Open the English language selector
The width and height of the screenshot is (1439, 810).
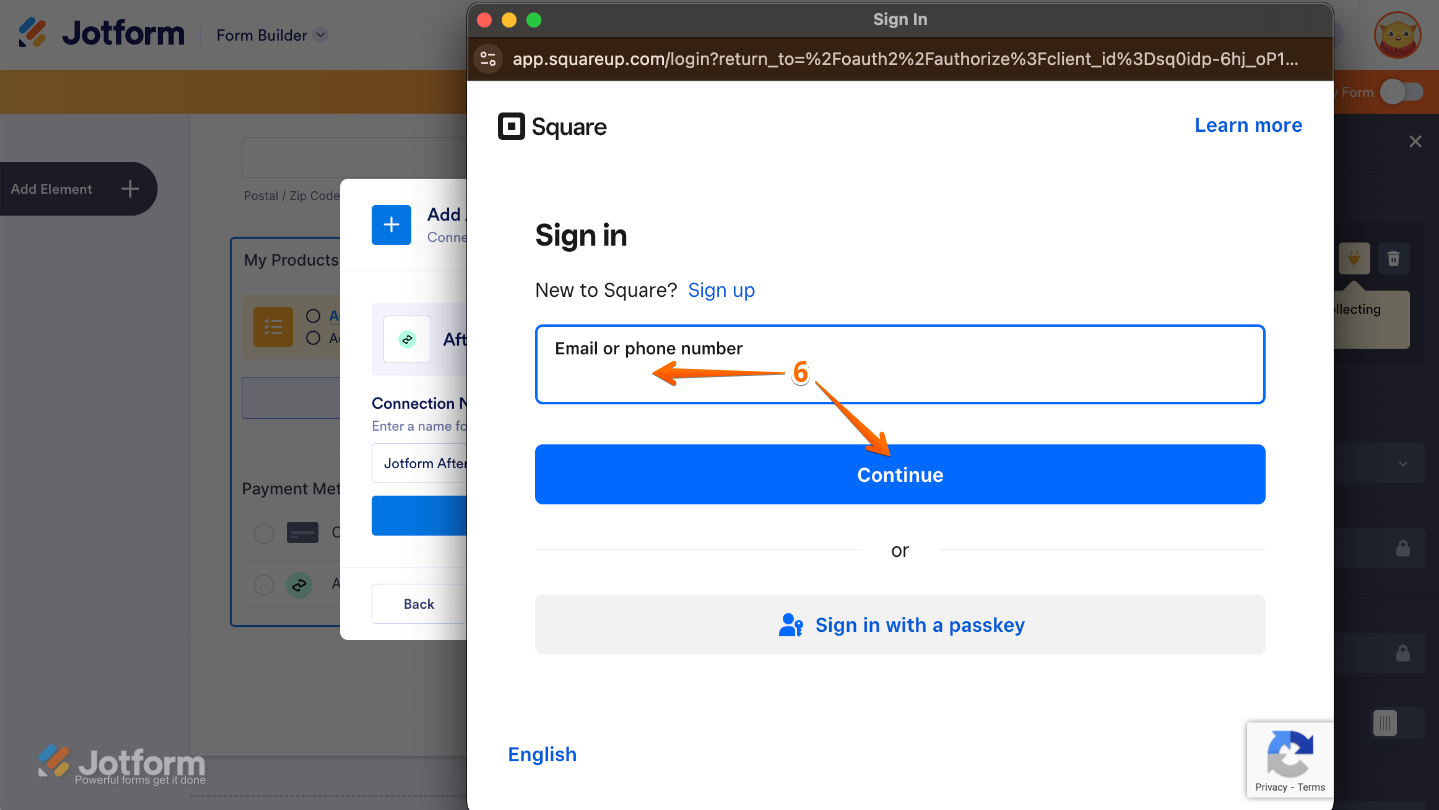click(x=542, y=754)
